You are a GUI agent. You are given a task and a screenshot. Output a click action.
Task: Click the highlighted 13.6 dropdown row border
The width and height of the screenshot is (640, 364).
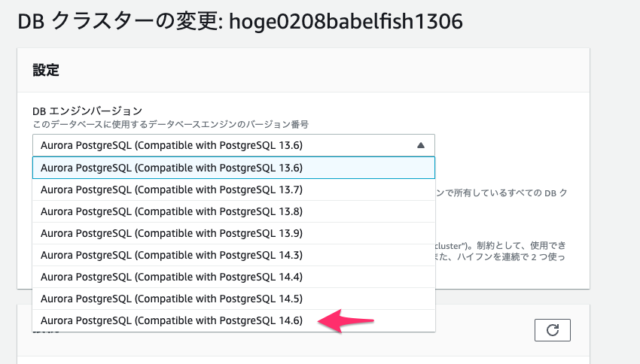pos(233,168)
